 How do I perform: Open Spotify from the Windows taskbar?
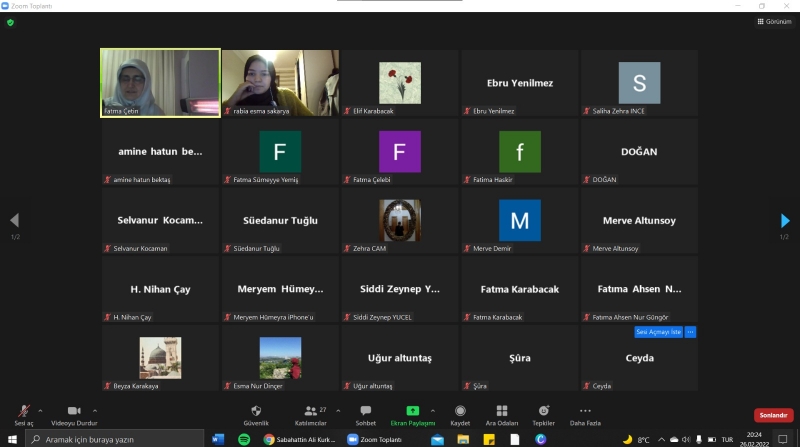244,439
